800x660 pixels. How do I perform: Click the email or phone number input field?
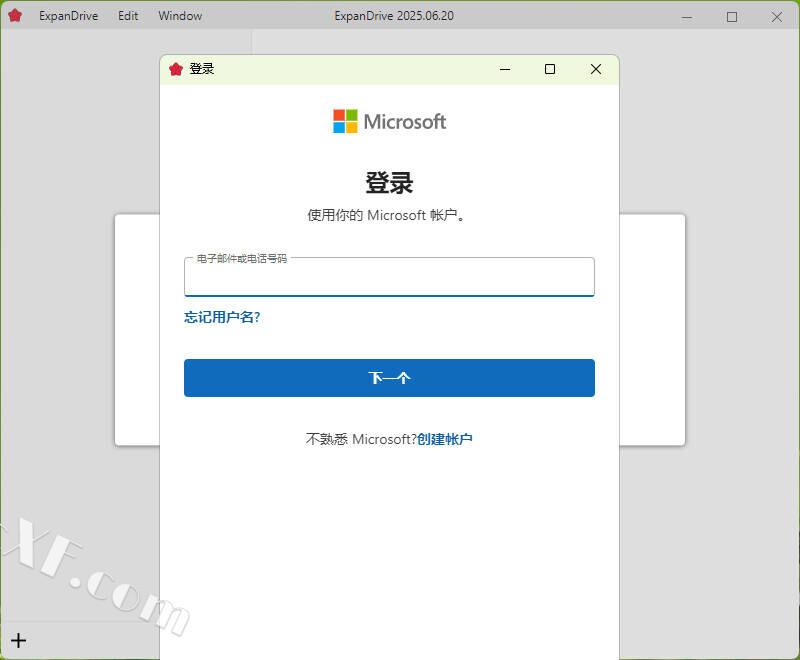click(x=389, y=277)
